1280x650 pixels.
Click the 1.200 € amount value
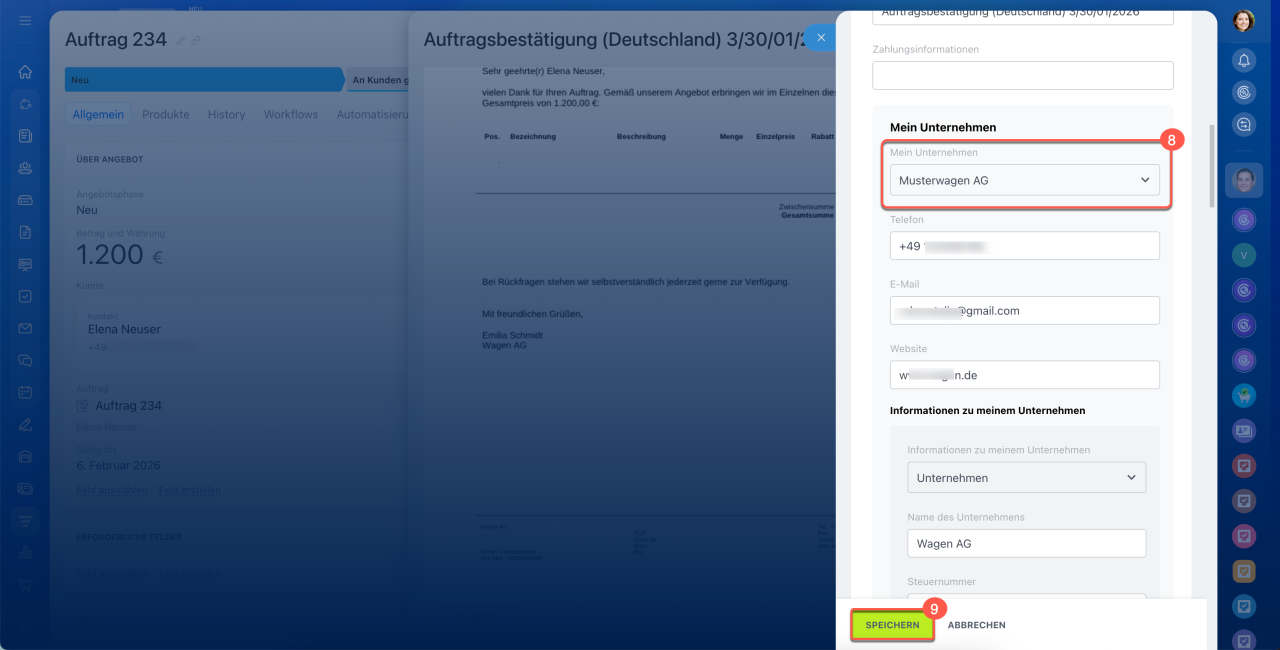[119, 254]
